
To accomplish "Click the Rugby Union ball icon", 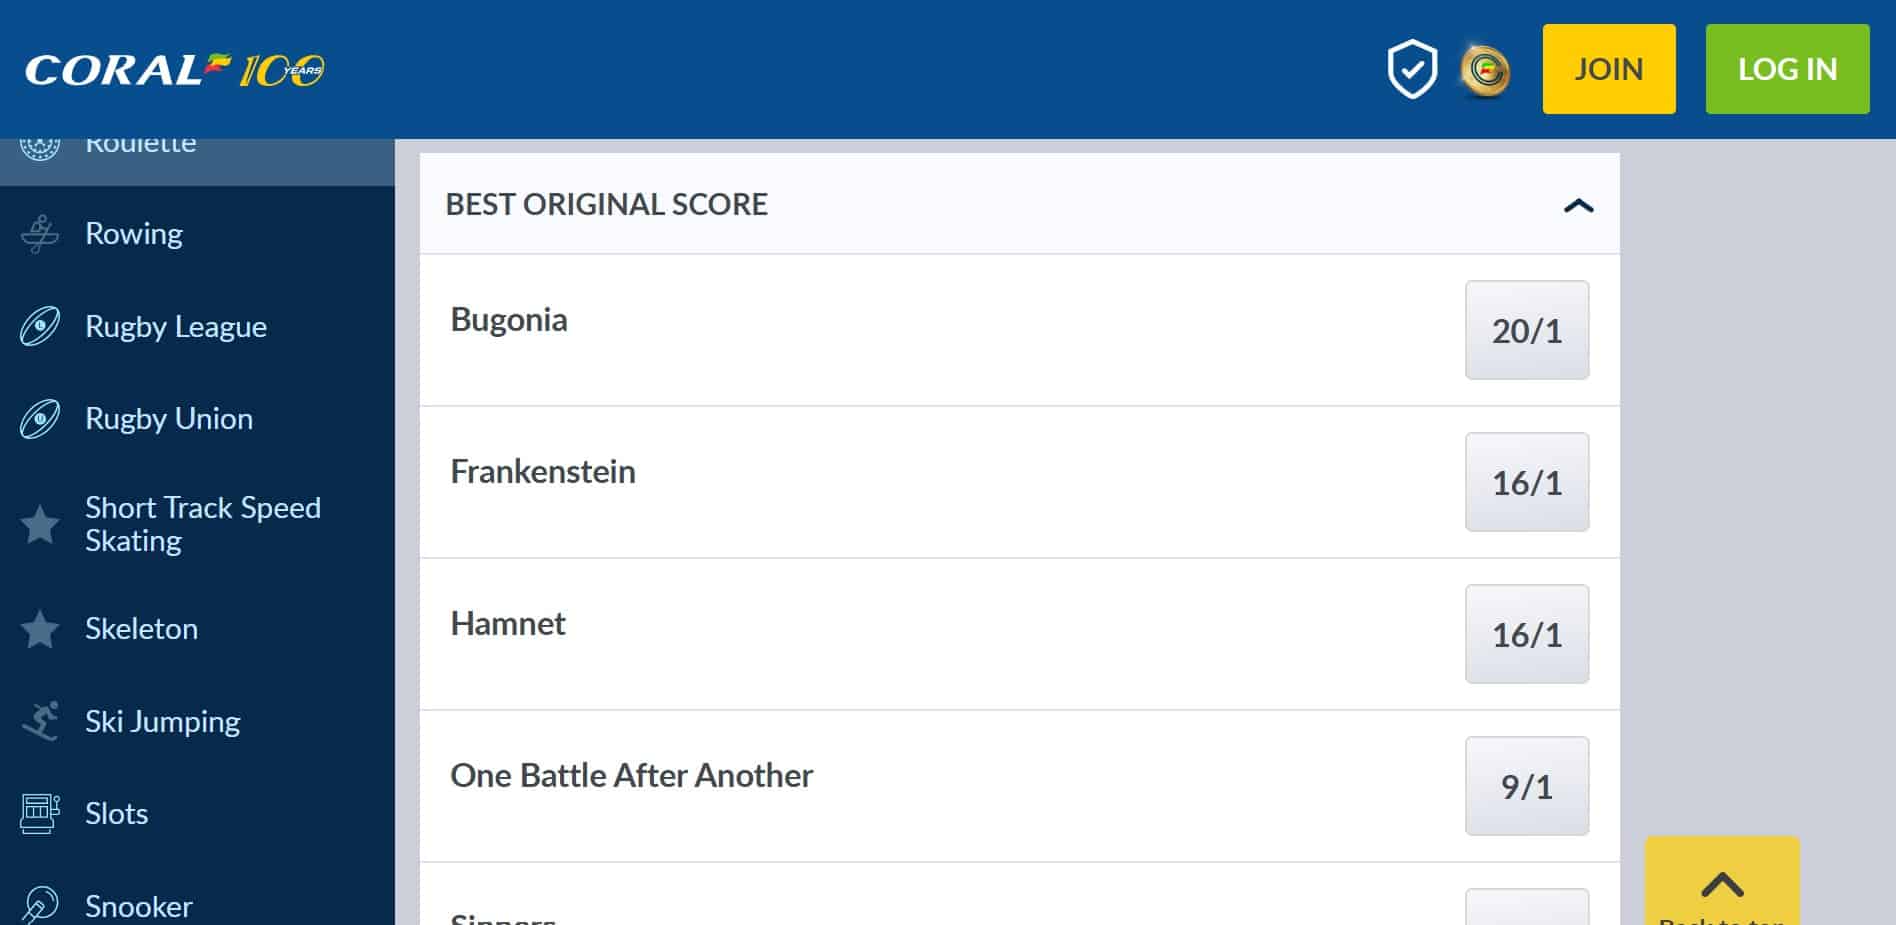I will 40,419.
